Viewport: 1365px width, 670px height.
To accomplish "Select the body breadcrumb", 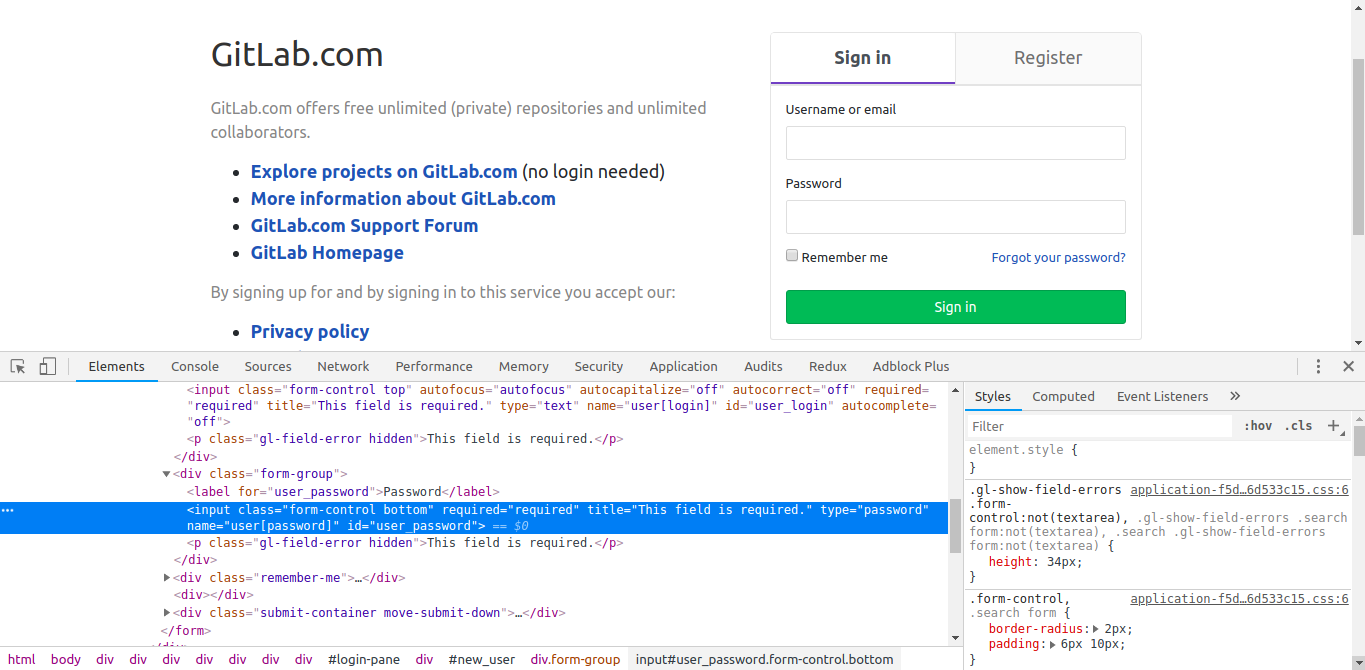I will tap(66, 659).
